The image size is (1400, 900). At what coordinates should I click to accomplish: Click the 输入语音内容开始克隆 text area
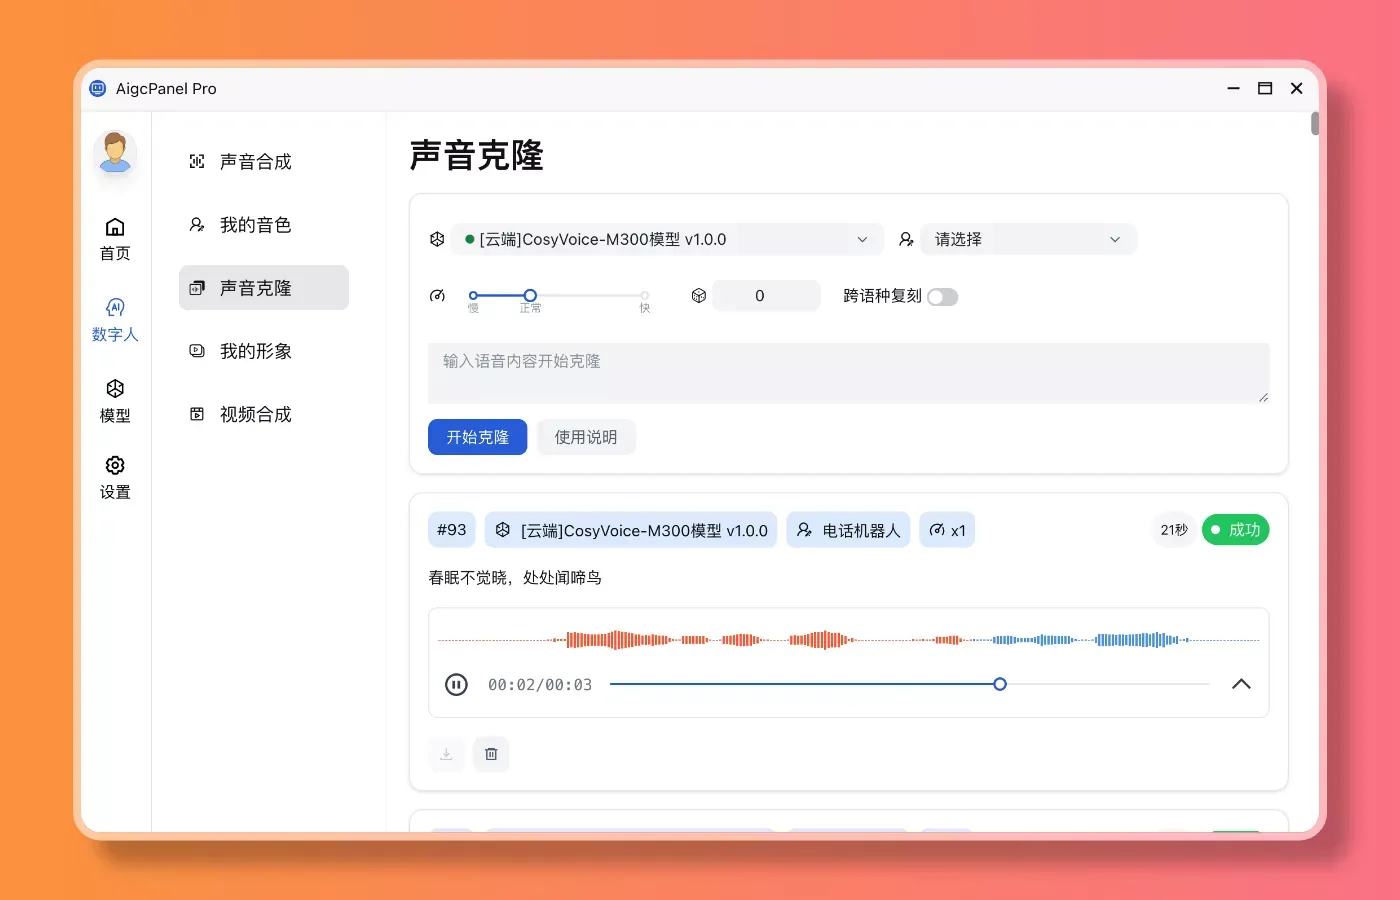coord(848,373)
